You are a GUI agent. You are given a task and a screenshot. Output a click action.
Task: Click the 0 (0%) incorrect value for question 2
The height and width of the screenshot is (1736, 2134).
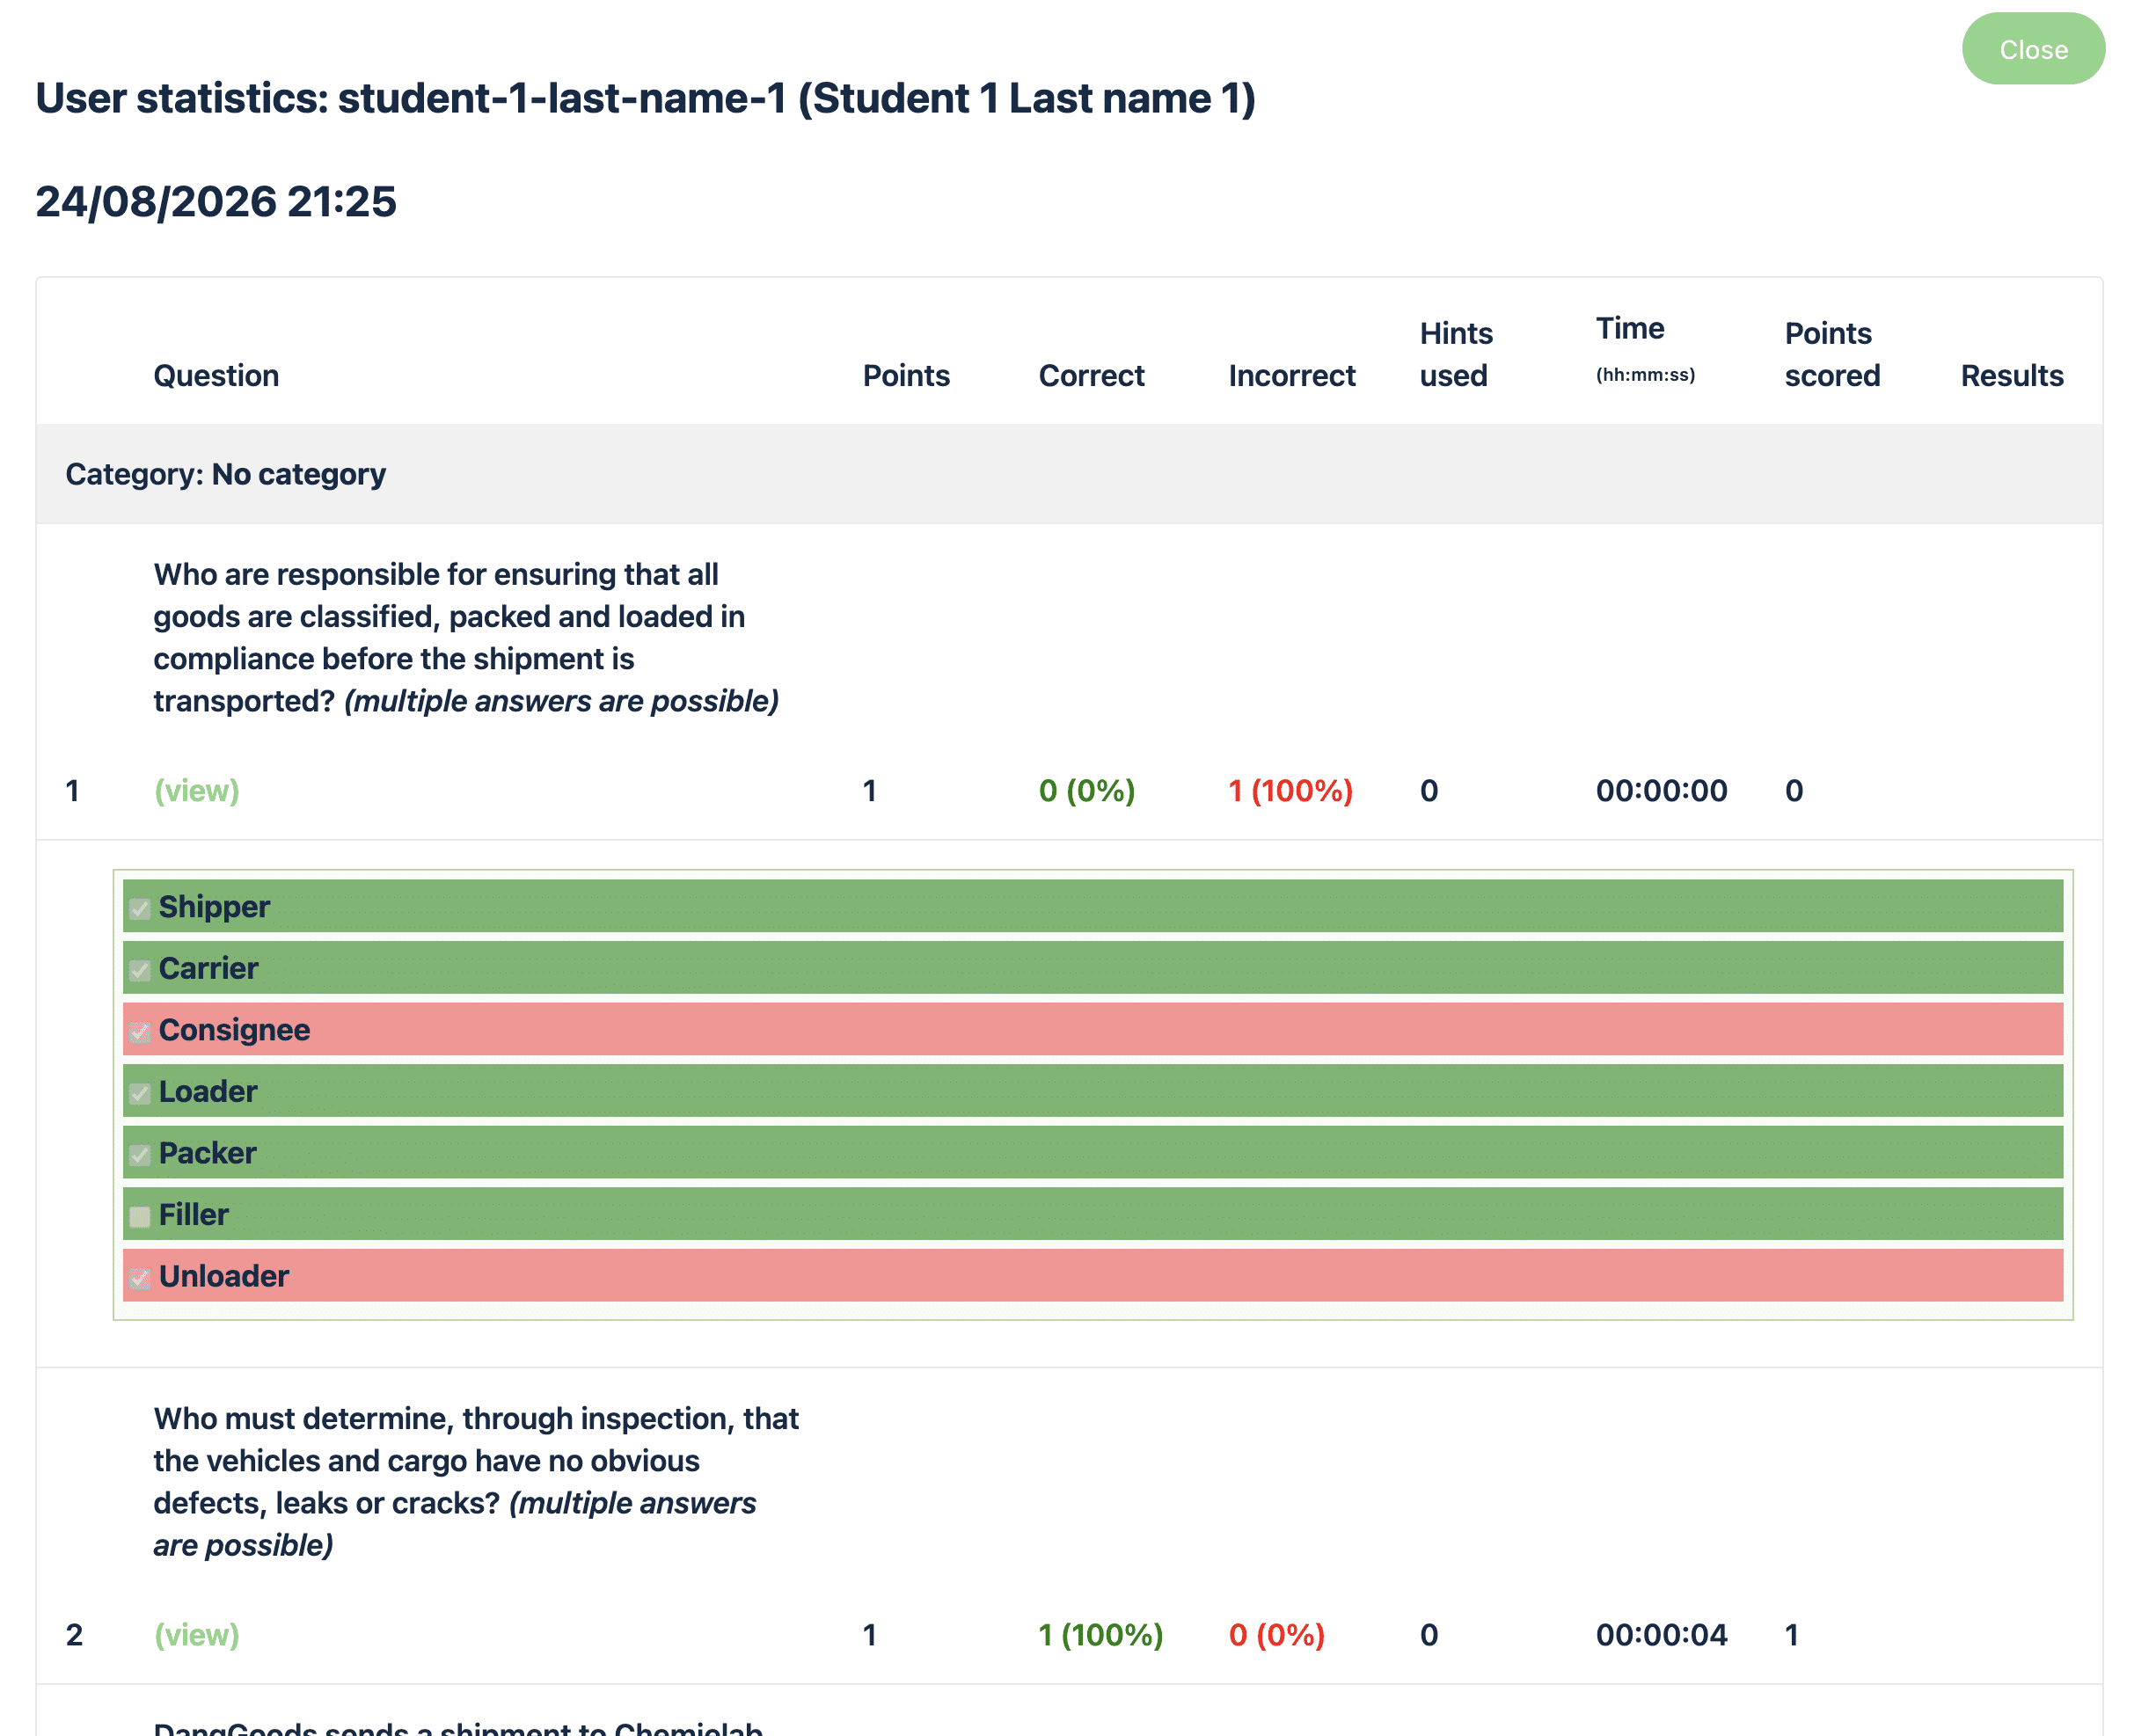click(1277, 1635)
